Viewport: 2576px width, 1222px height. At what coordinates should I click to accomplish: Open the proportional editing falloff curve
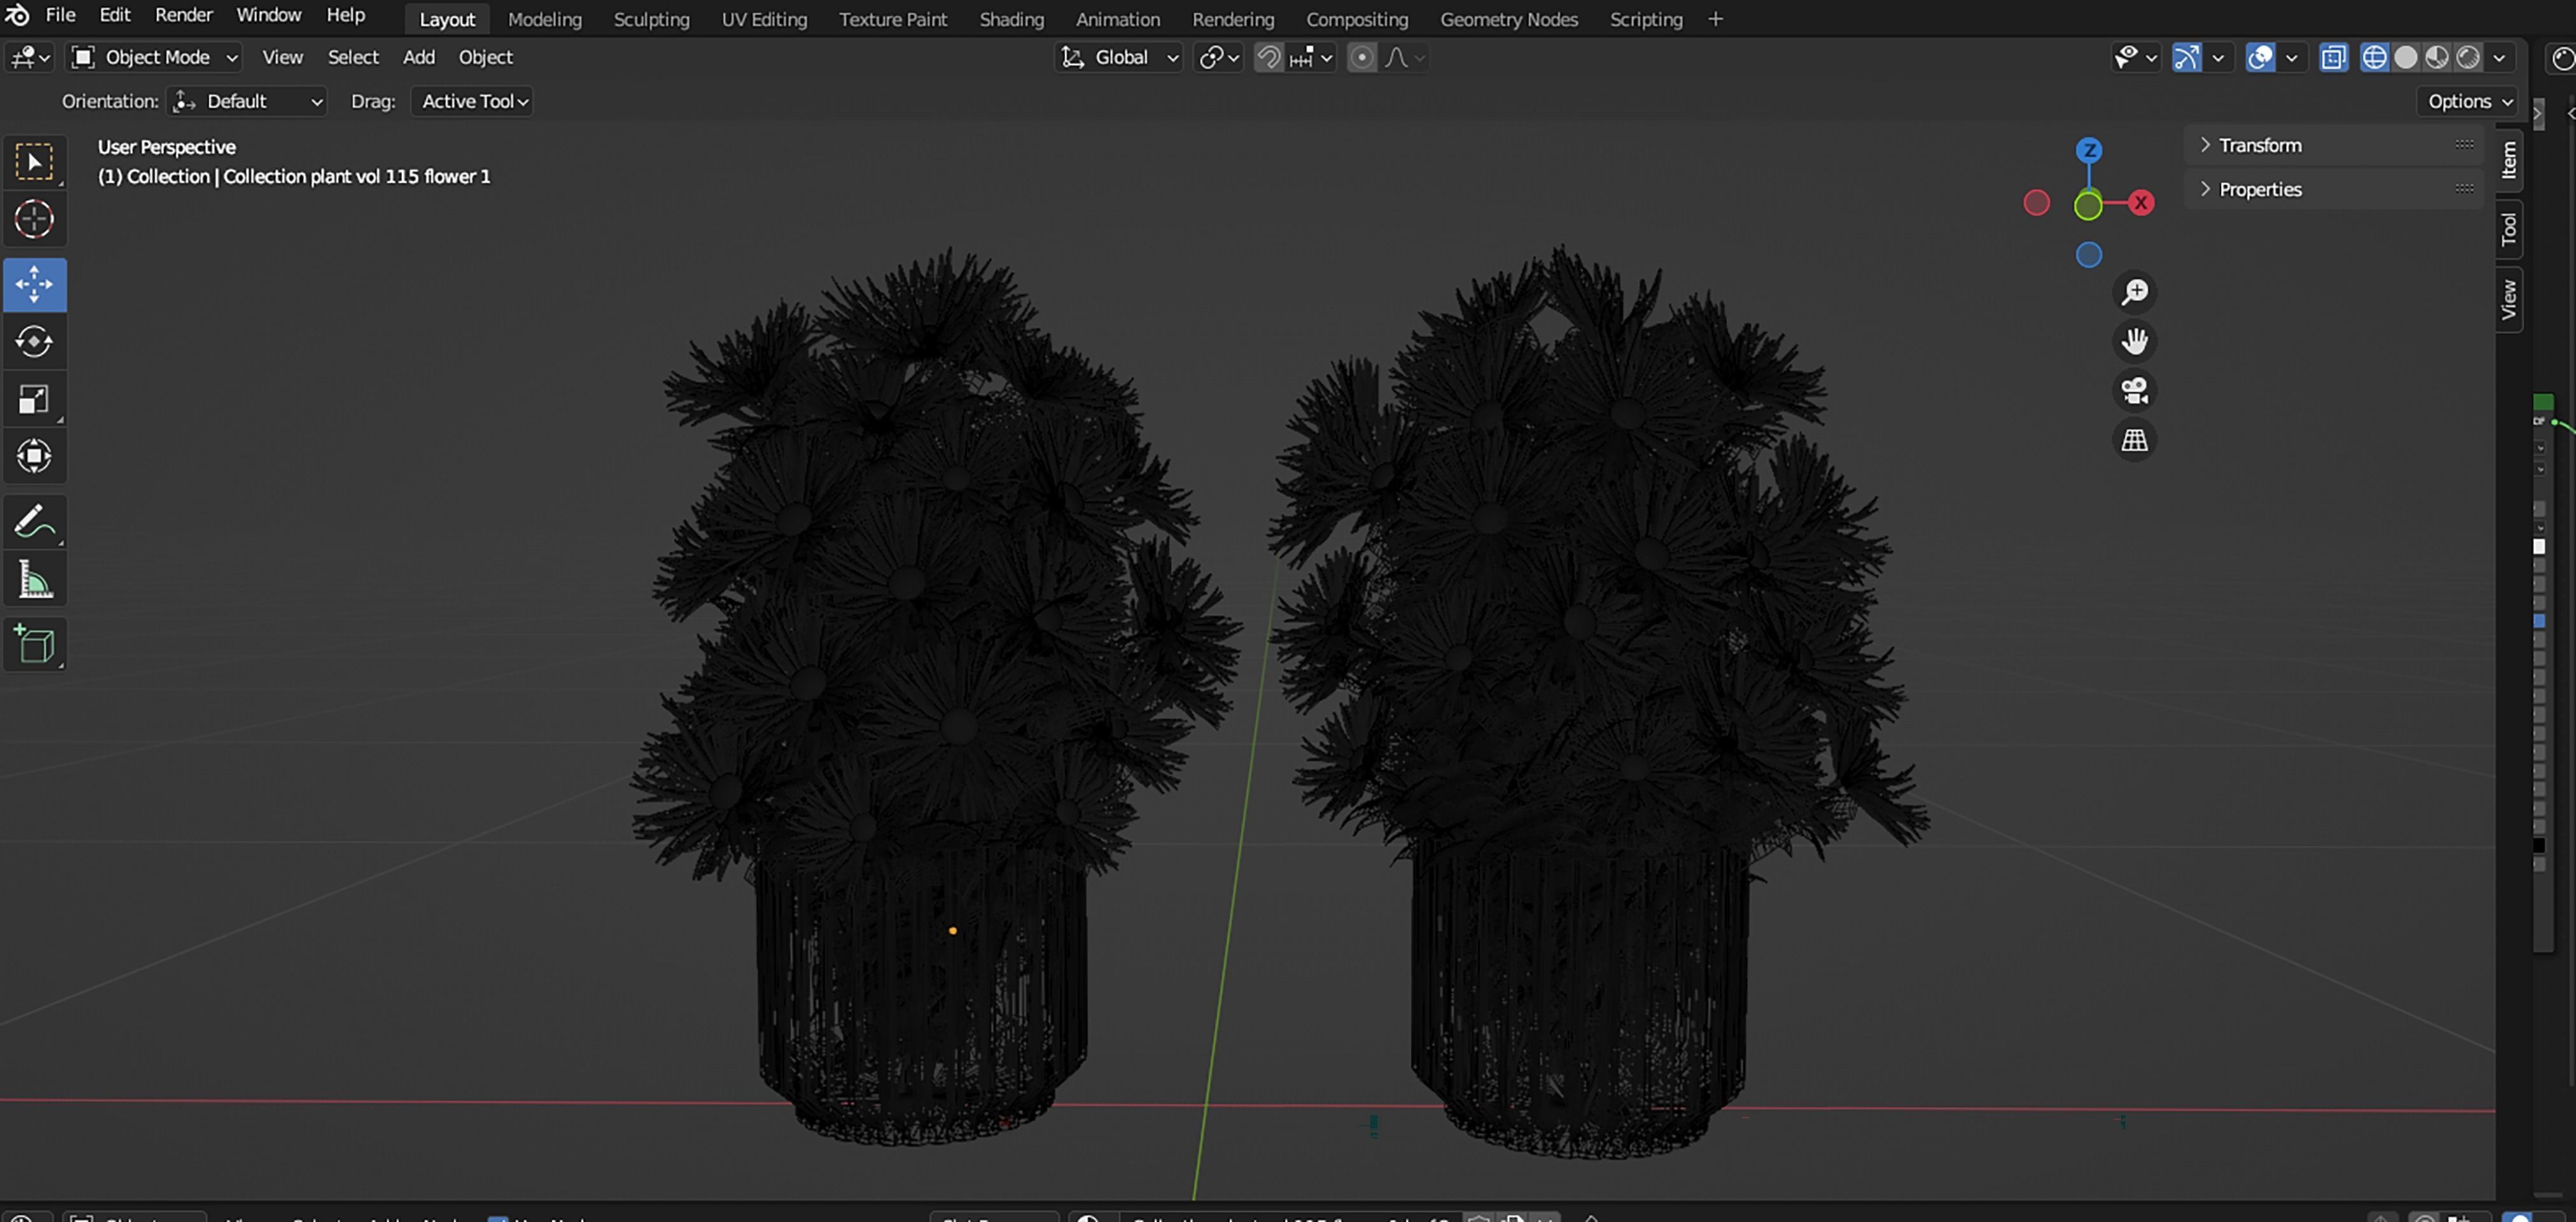1404,57
